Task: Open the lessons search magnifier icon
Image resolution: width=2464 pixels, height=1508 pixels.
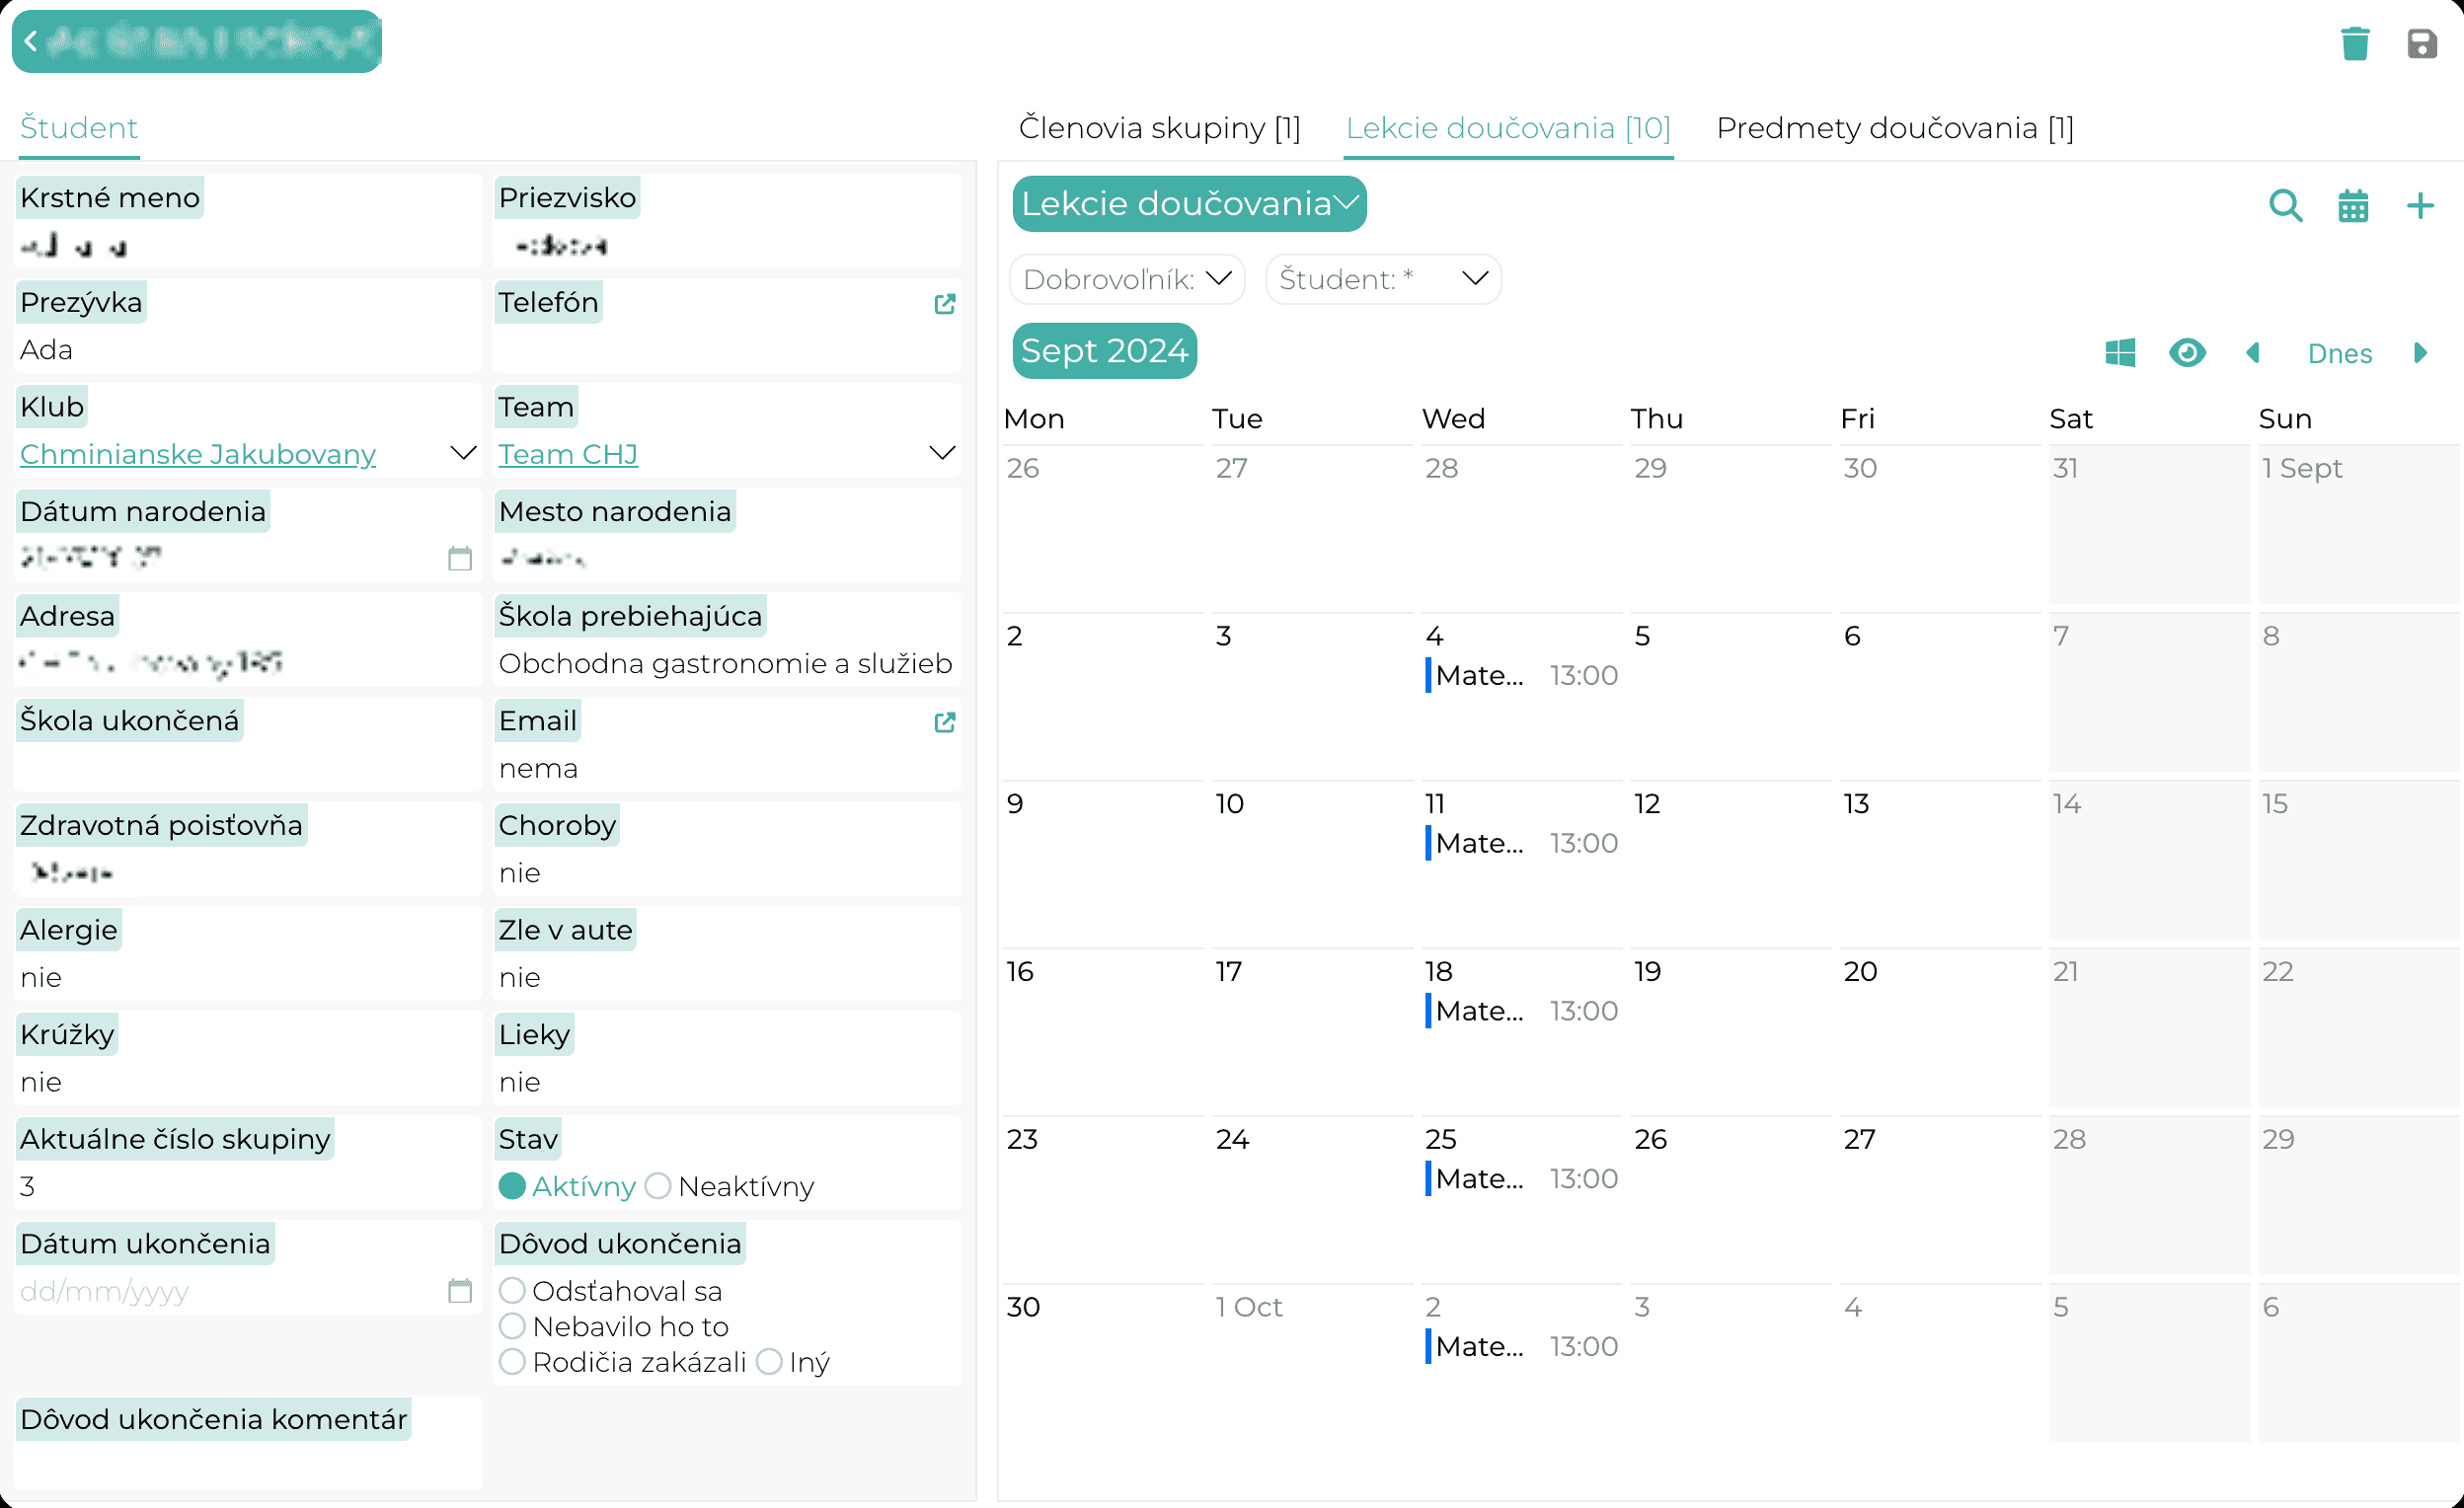Action: [2286, 206]
